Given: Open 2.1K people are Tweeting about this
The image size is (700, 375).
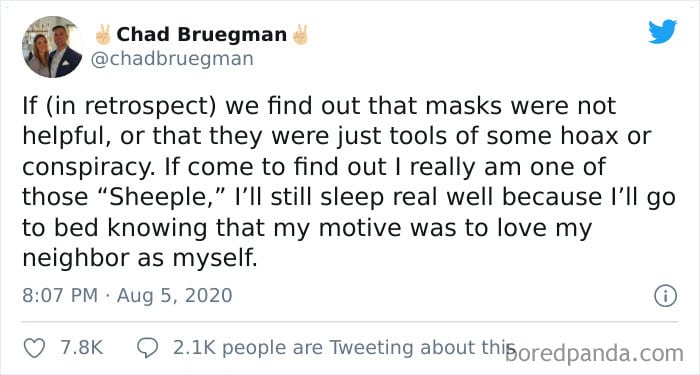Looking at the screenshot, I should (342, 348).
